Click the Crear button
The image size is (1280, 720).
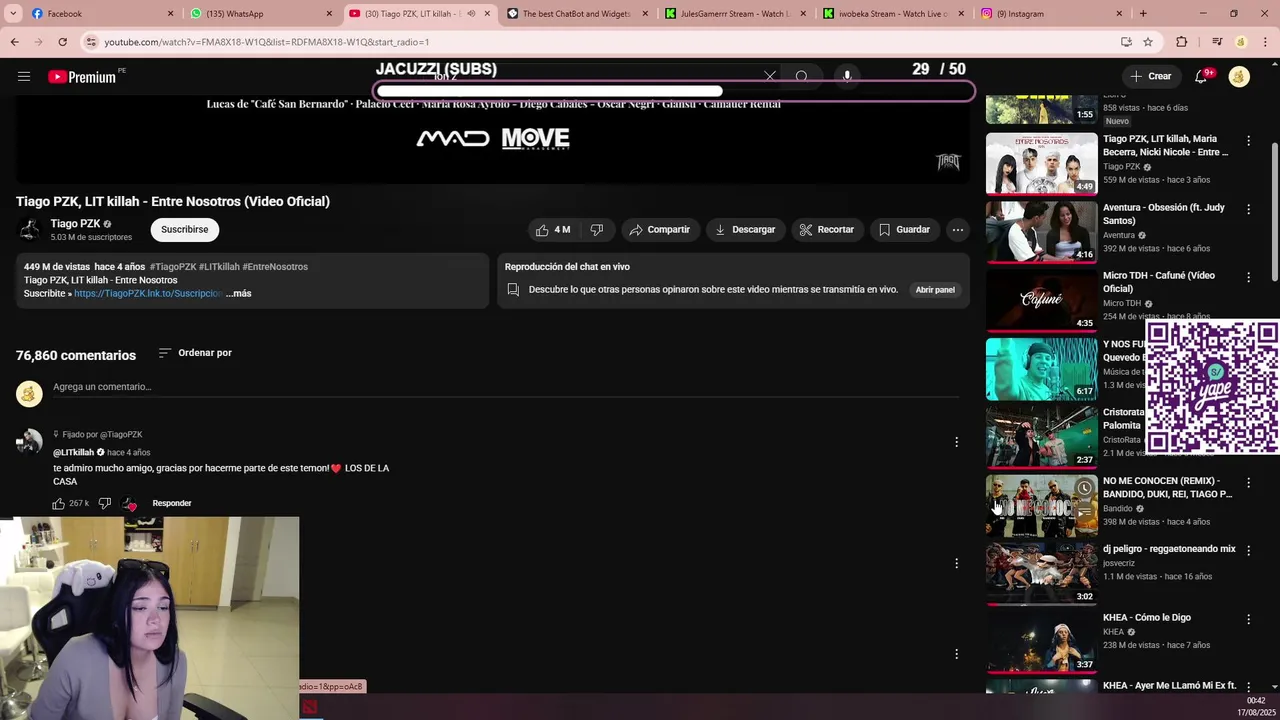coord(1150,76)
